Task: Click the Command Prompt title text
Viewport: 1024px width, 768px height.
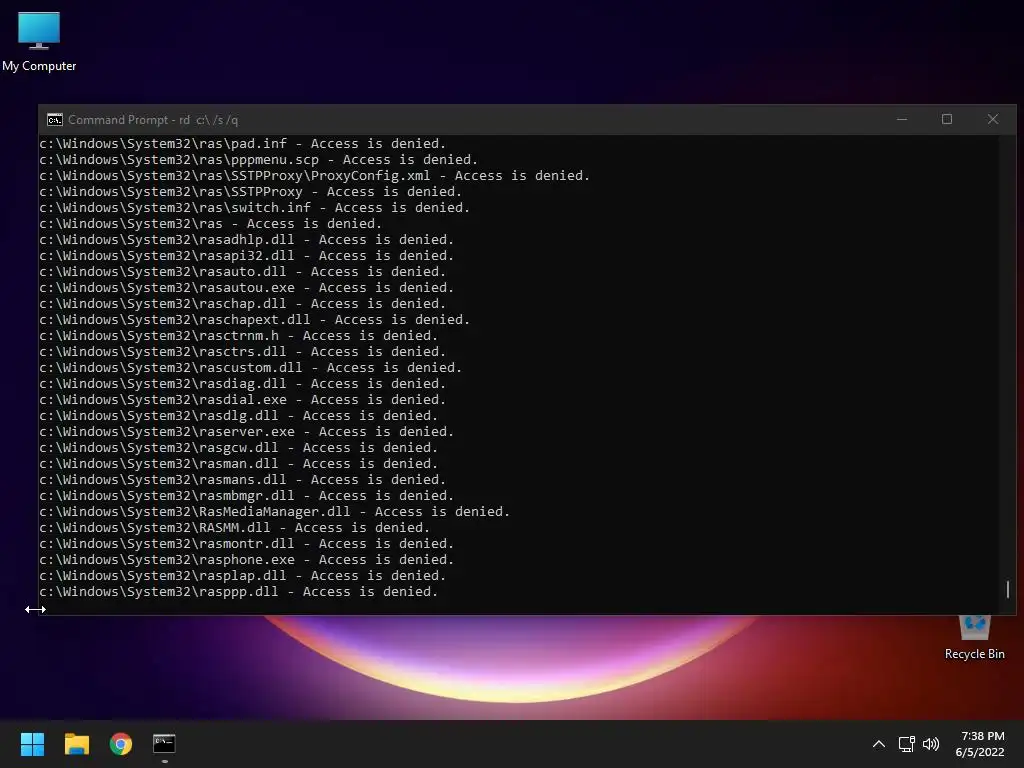Action: [x=153, y=120]
